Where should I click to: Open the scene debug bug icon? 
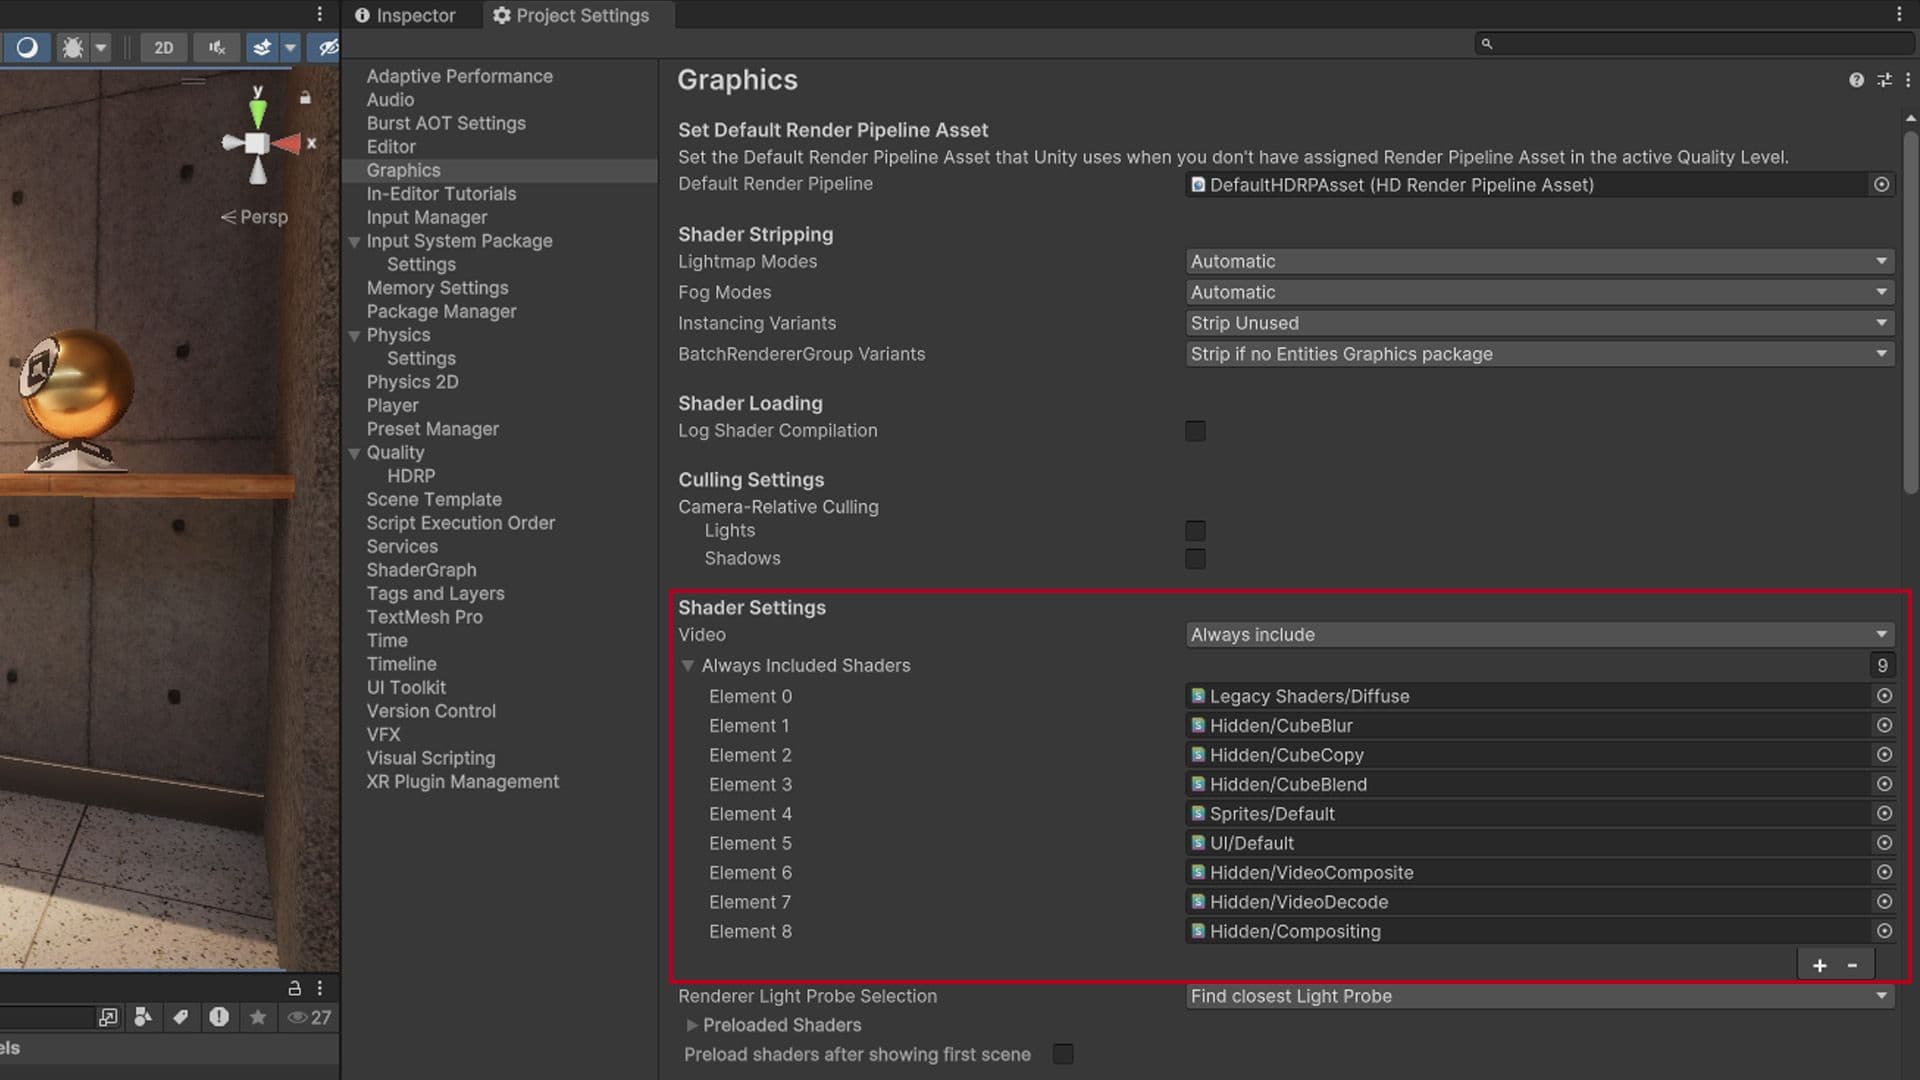pyautogui.click(x=72, y=47)
